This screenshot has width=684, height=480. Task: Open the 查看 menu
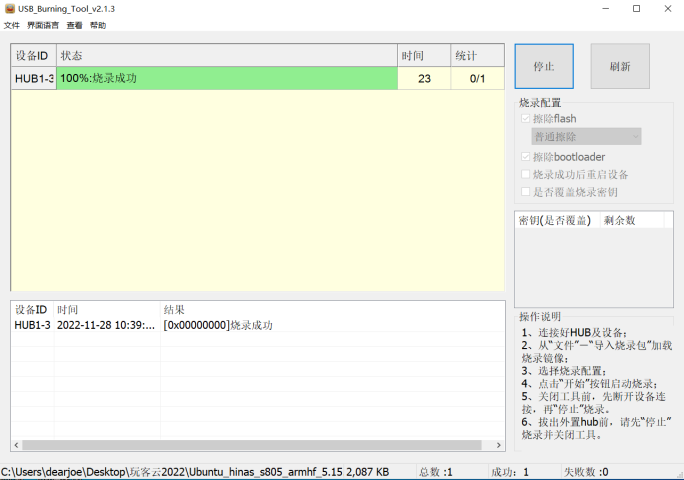pyautogui.click(x=74, y=25)
